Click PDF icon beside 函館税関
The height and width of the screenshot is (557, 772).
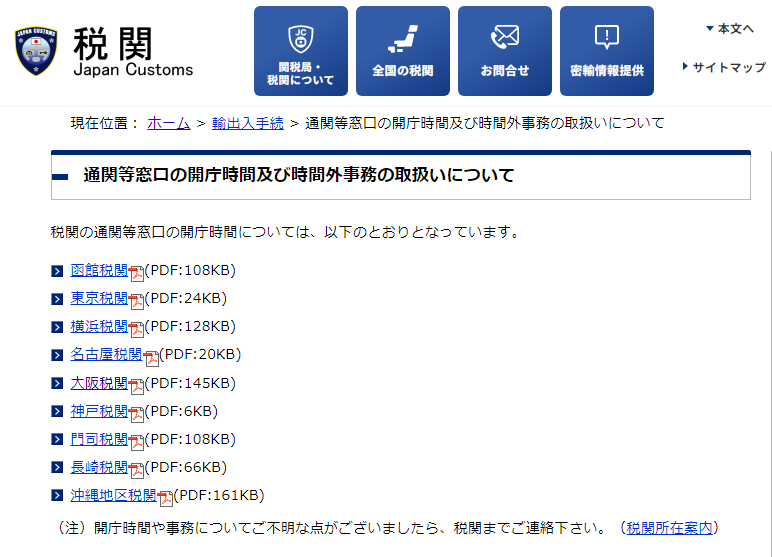136,273
